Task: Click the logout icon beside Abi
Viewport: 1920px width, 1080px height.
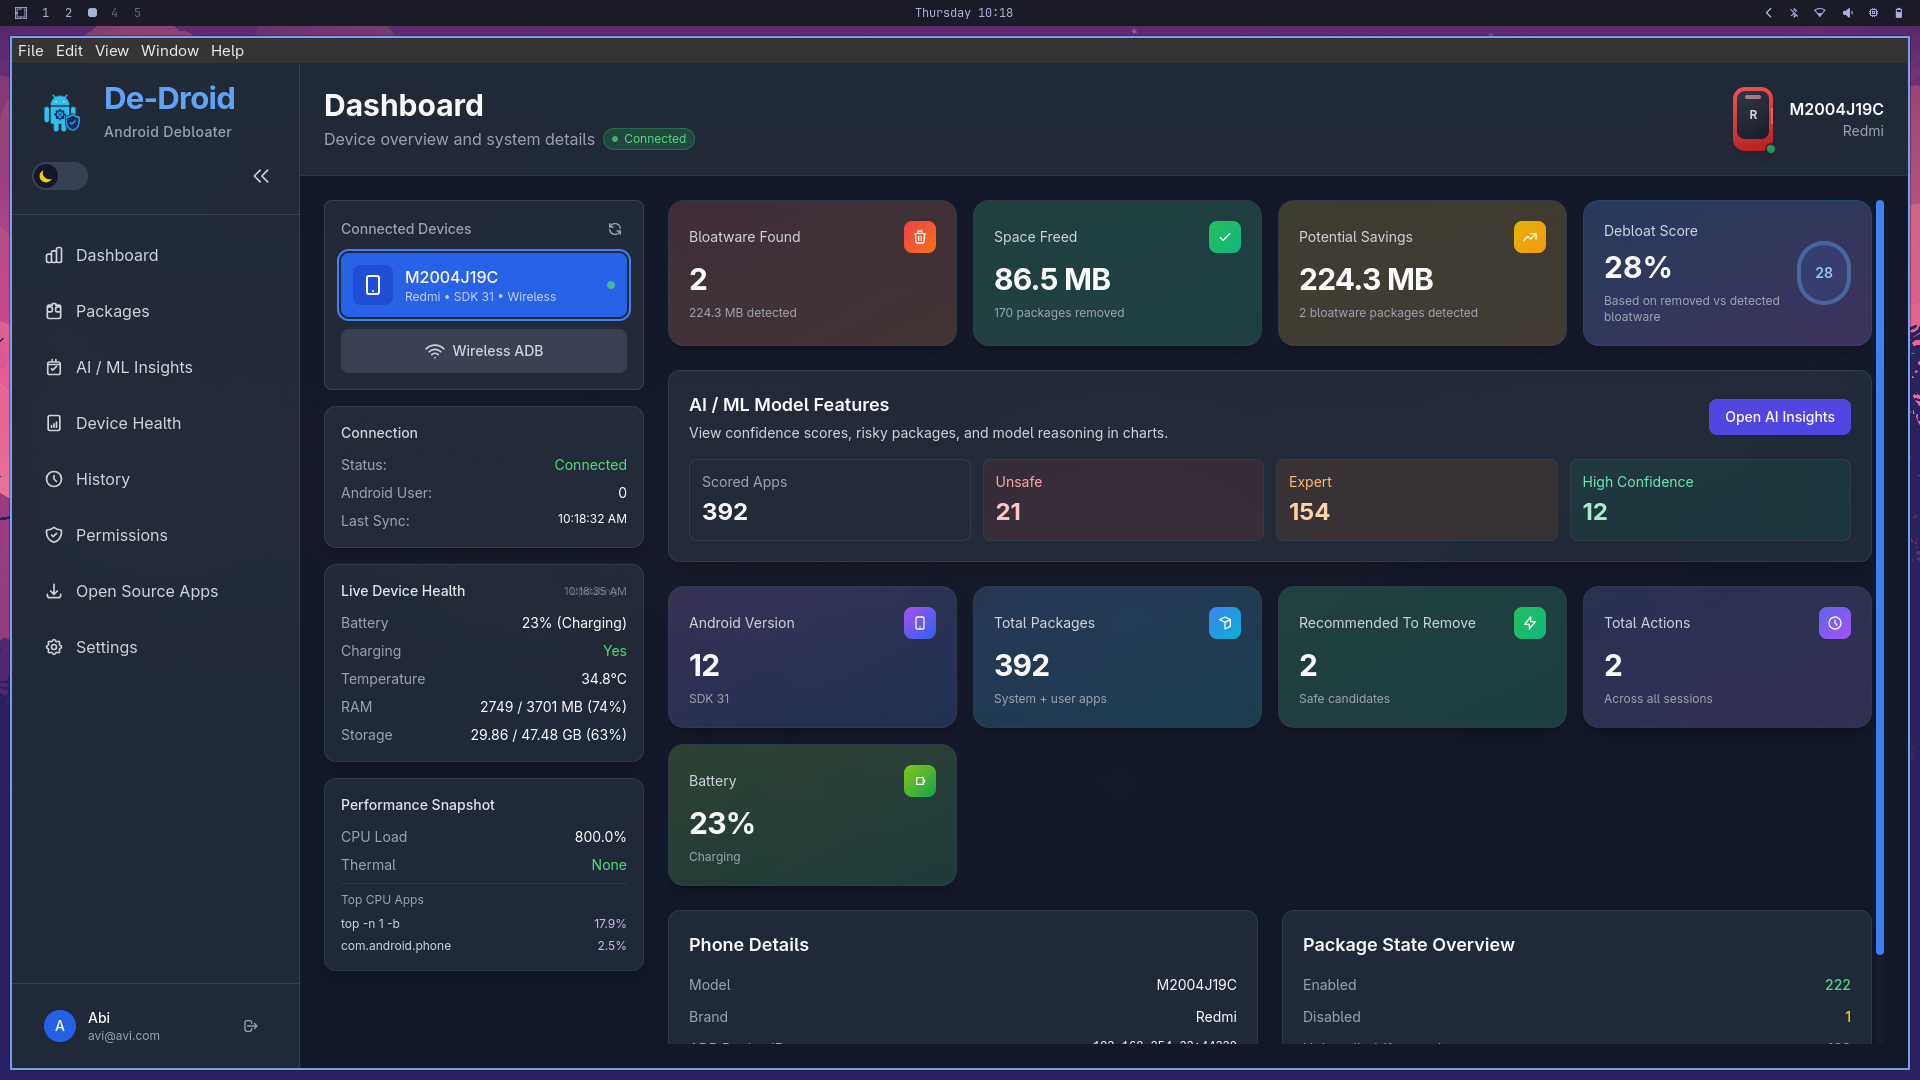Action: click(x=251, y=1026)
